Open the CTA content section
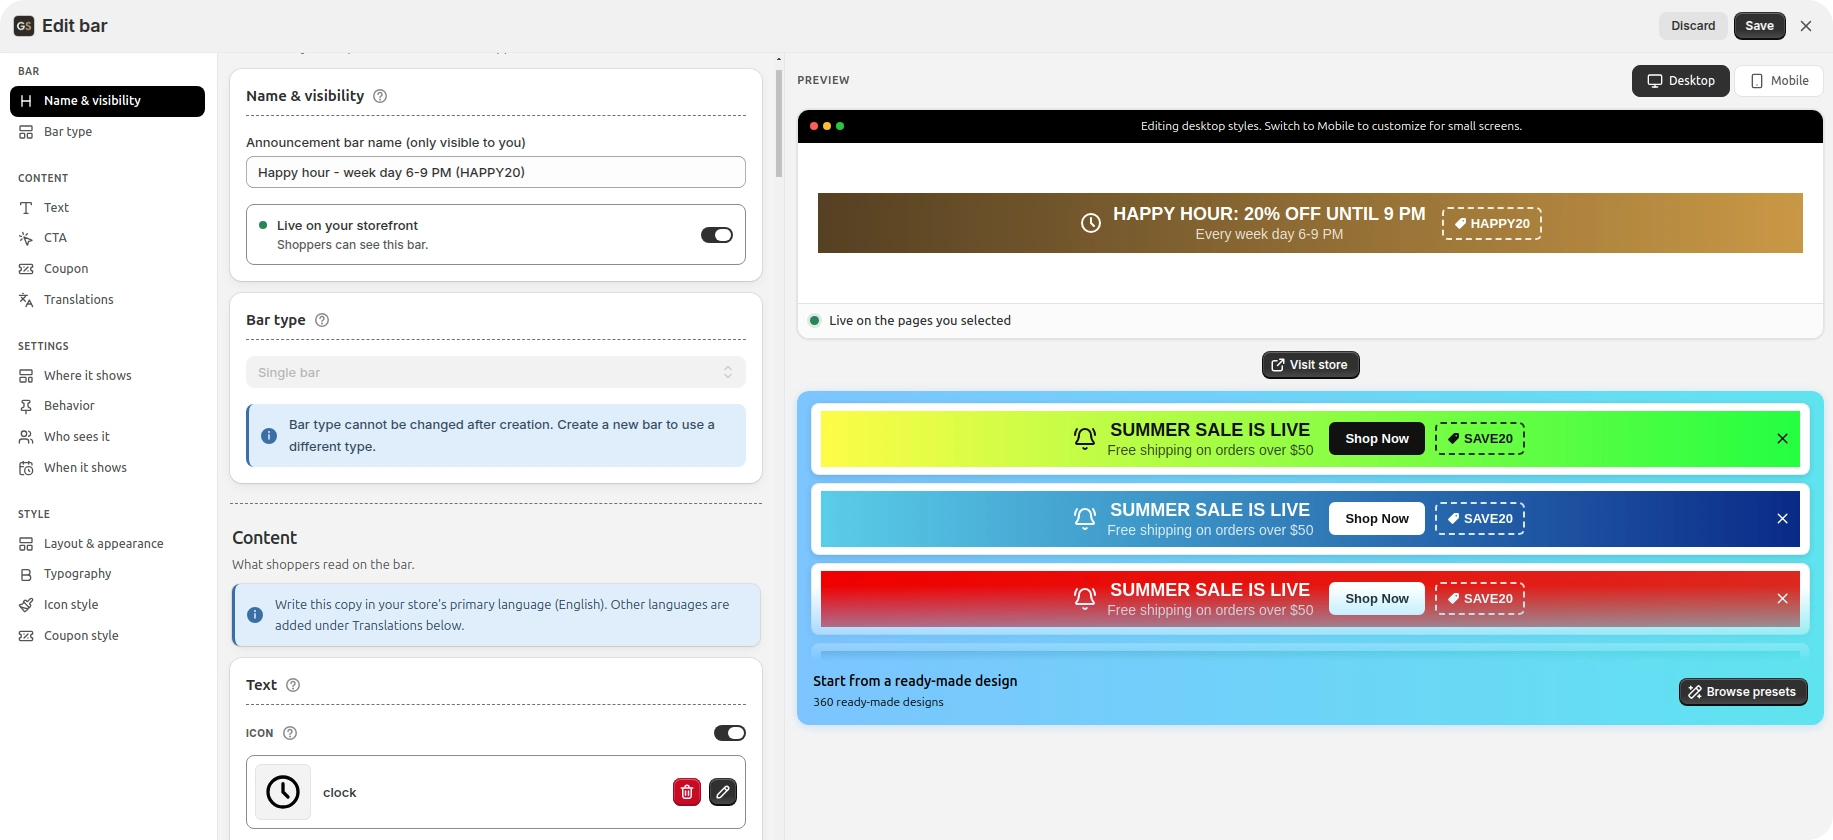 [x=108, y=238]
